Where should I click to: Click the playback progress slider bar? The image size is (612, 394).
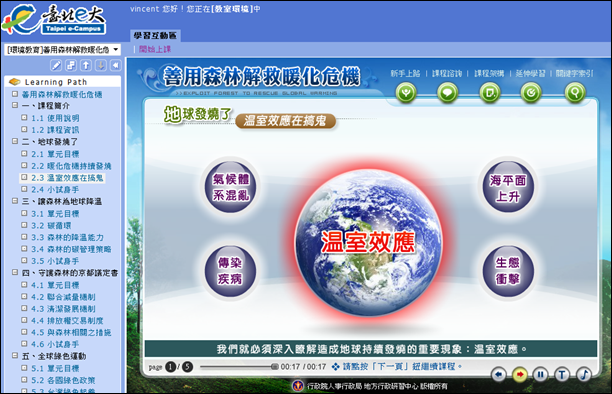point(239,367)
